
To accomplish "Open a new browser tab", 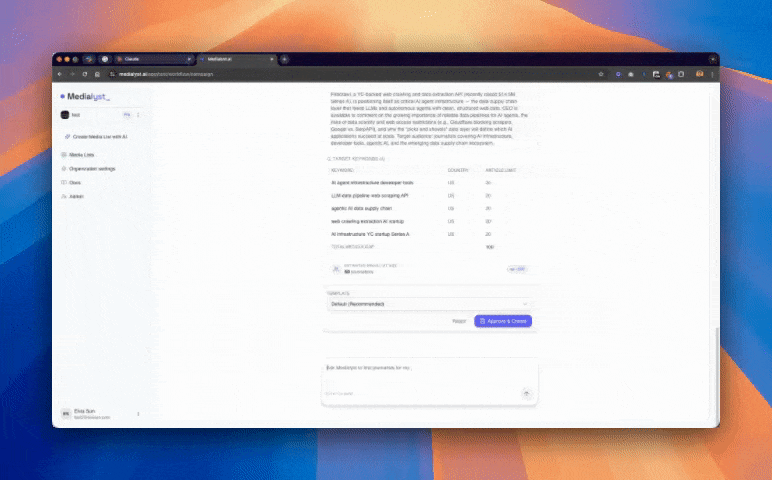I will point(285,59).
